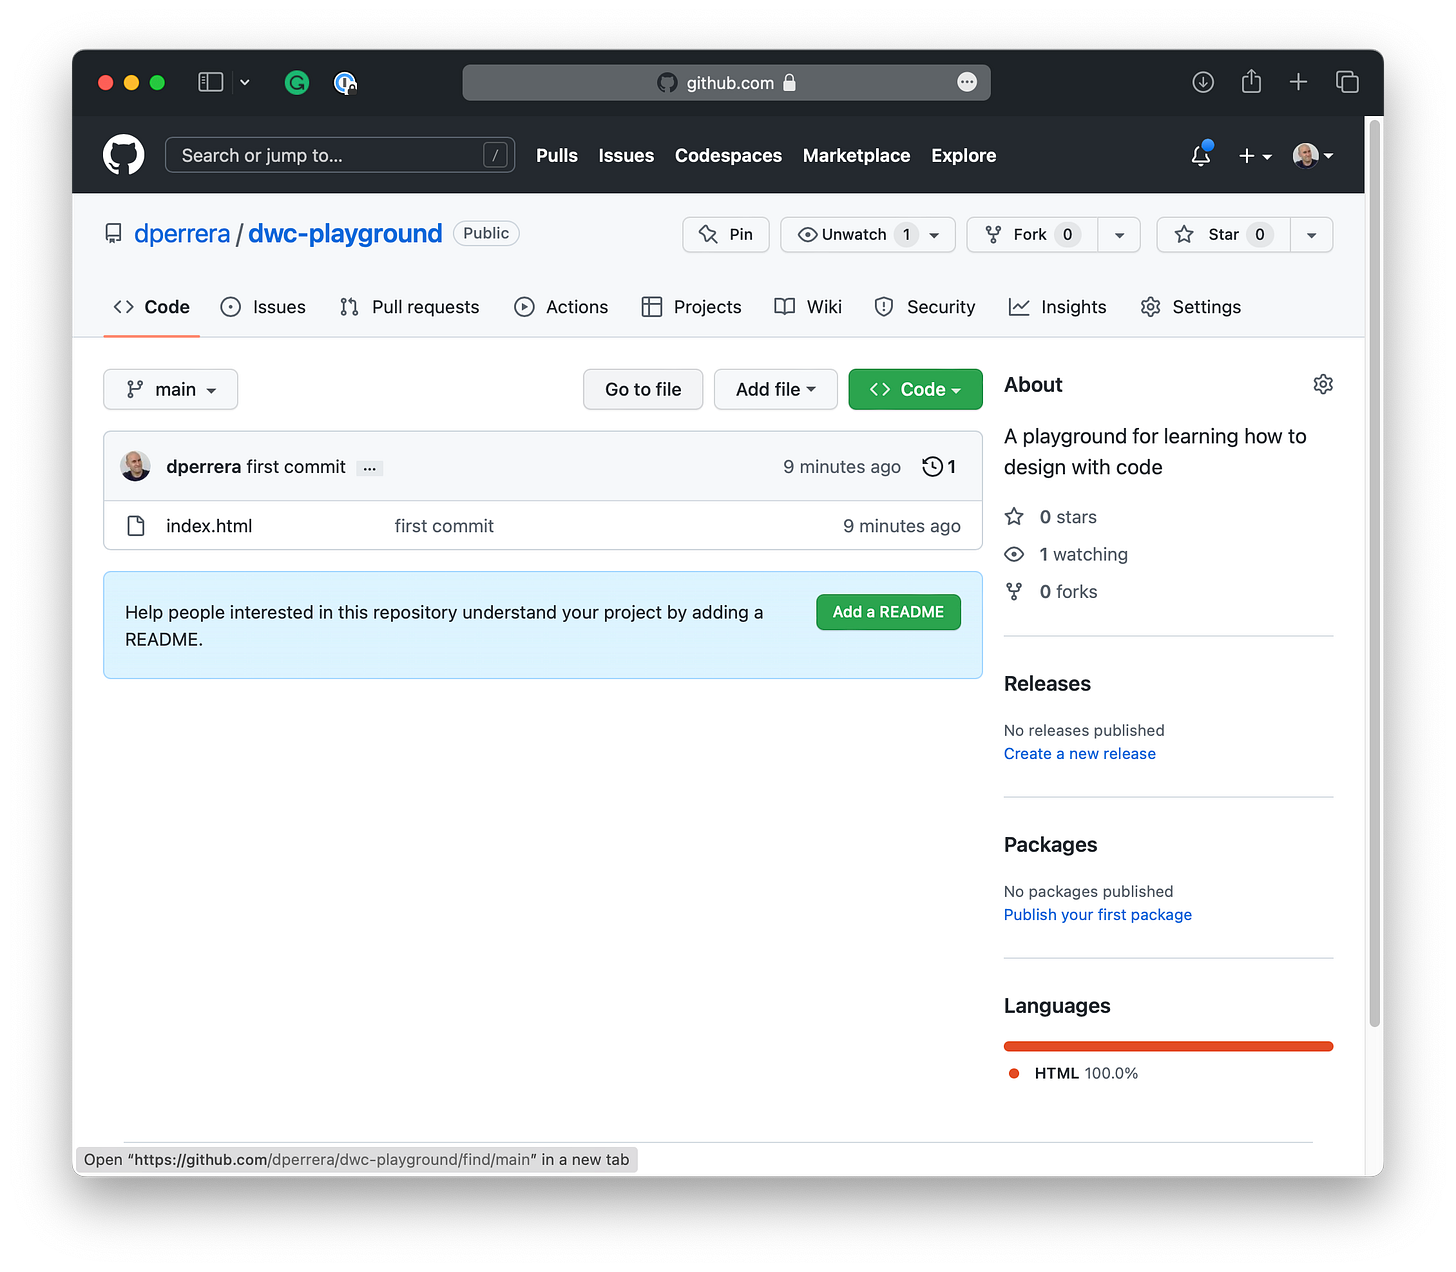The image size is (1456, 1272).
Task: Open the Actions tab
Action: point(561,307)
